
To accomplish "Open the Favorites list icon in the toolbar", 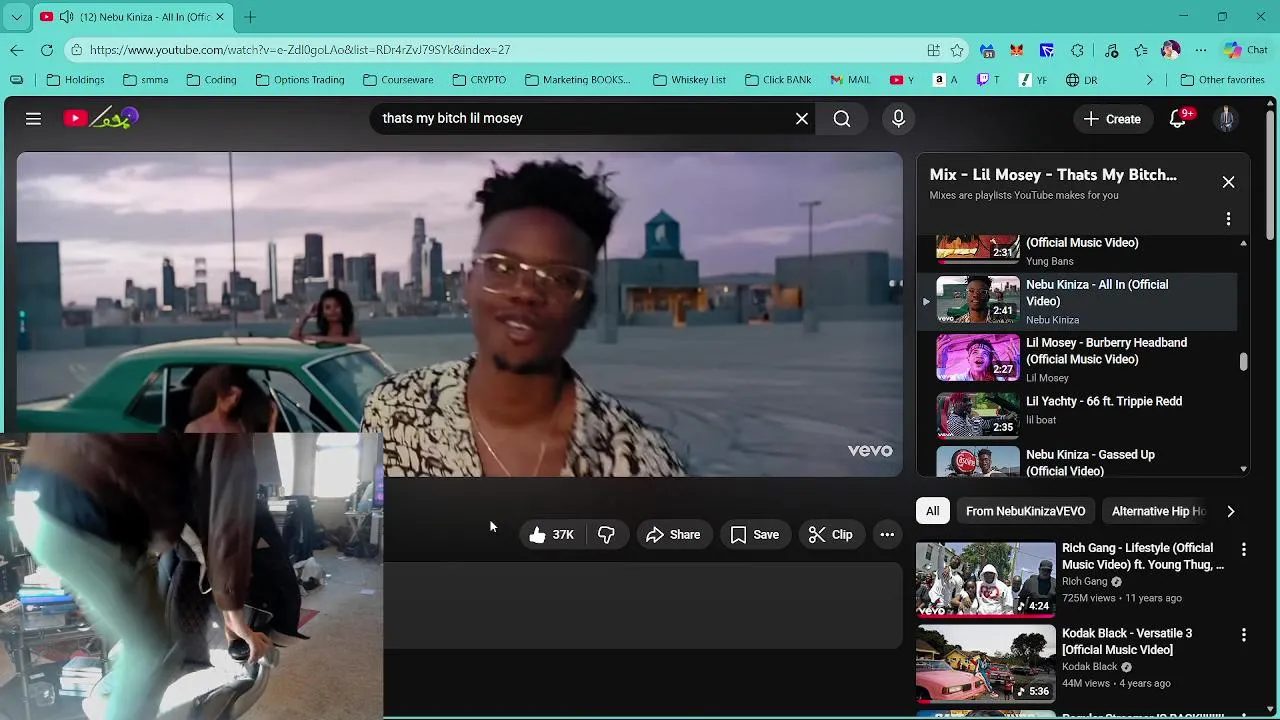I will (x=1141, y=50).
